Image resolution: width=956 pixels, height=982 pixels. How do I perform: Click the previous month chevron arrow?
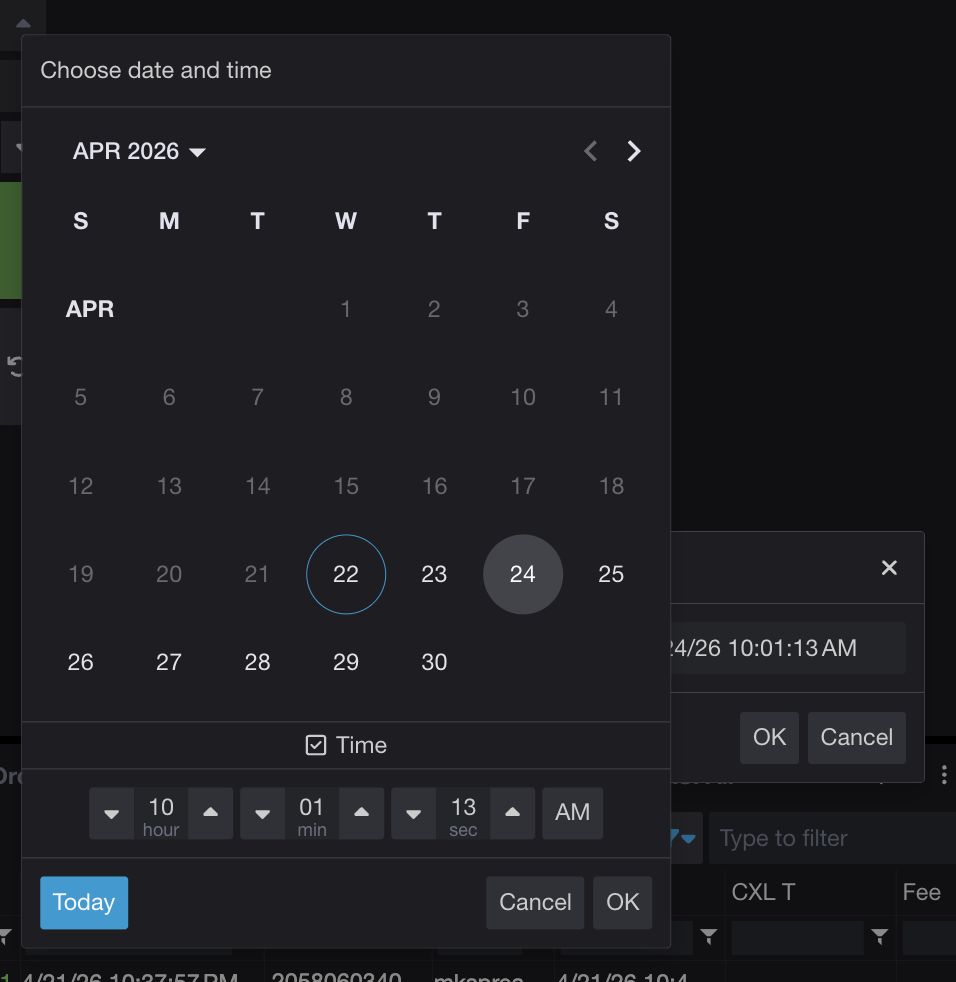(x=590, y=151)
